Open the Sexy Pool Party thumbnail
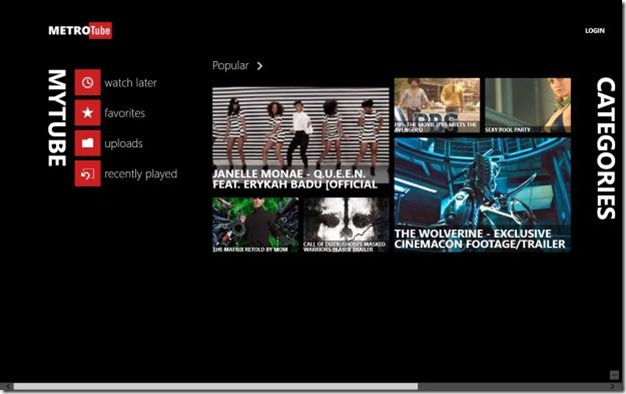Screen dimensions: 626x394 click(528, 105)
